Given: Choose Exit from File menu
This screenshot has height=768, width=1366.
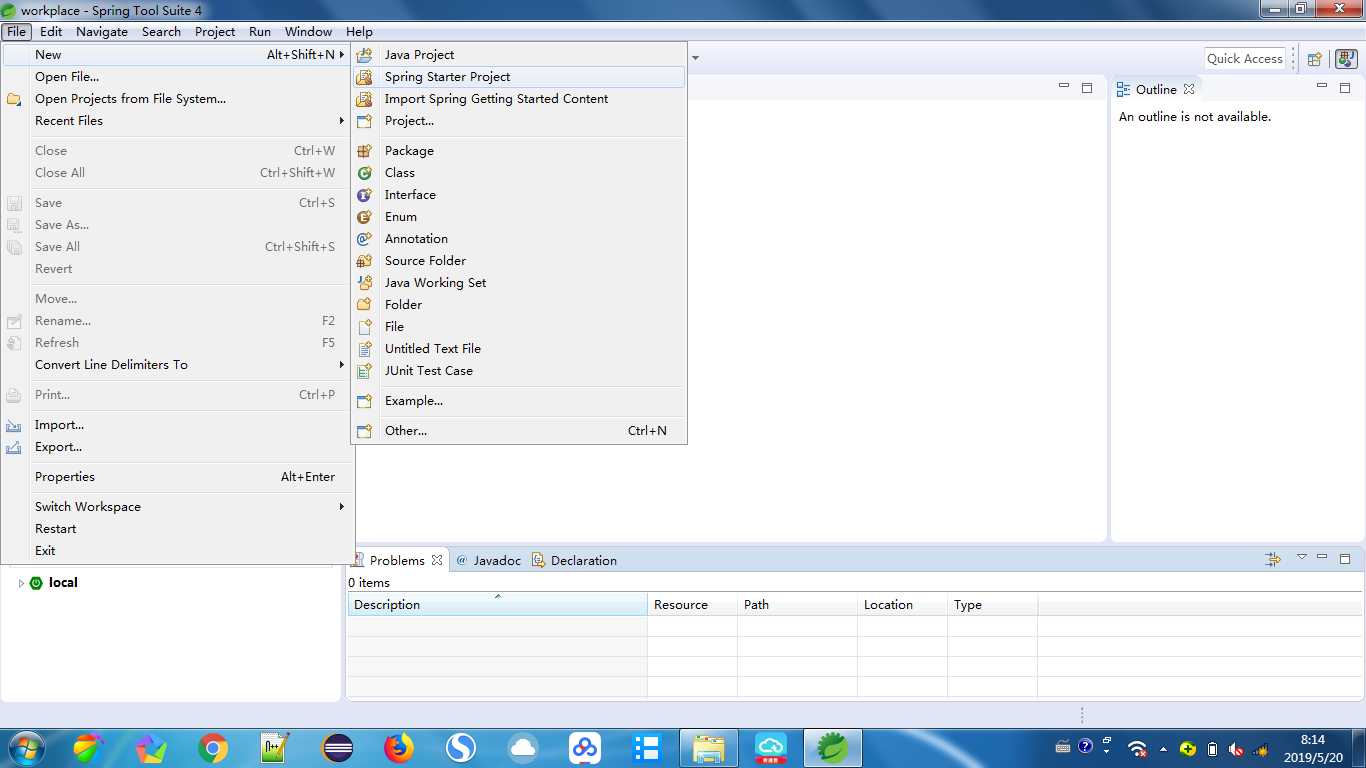Looking at the screenshot, I should [176, 551].
